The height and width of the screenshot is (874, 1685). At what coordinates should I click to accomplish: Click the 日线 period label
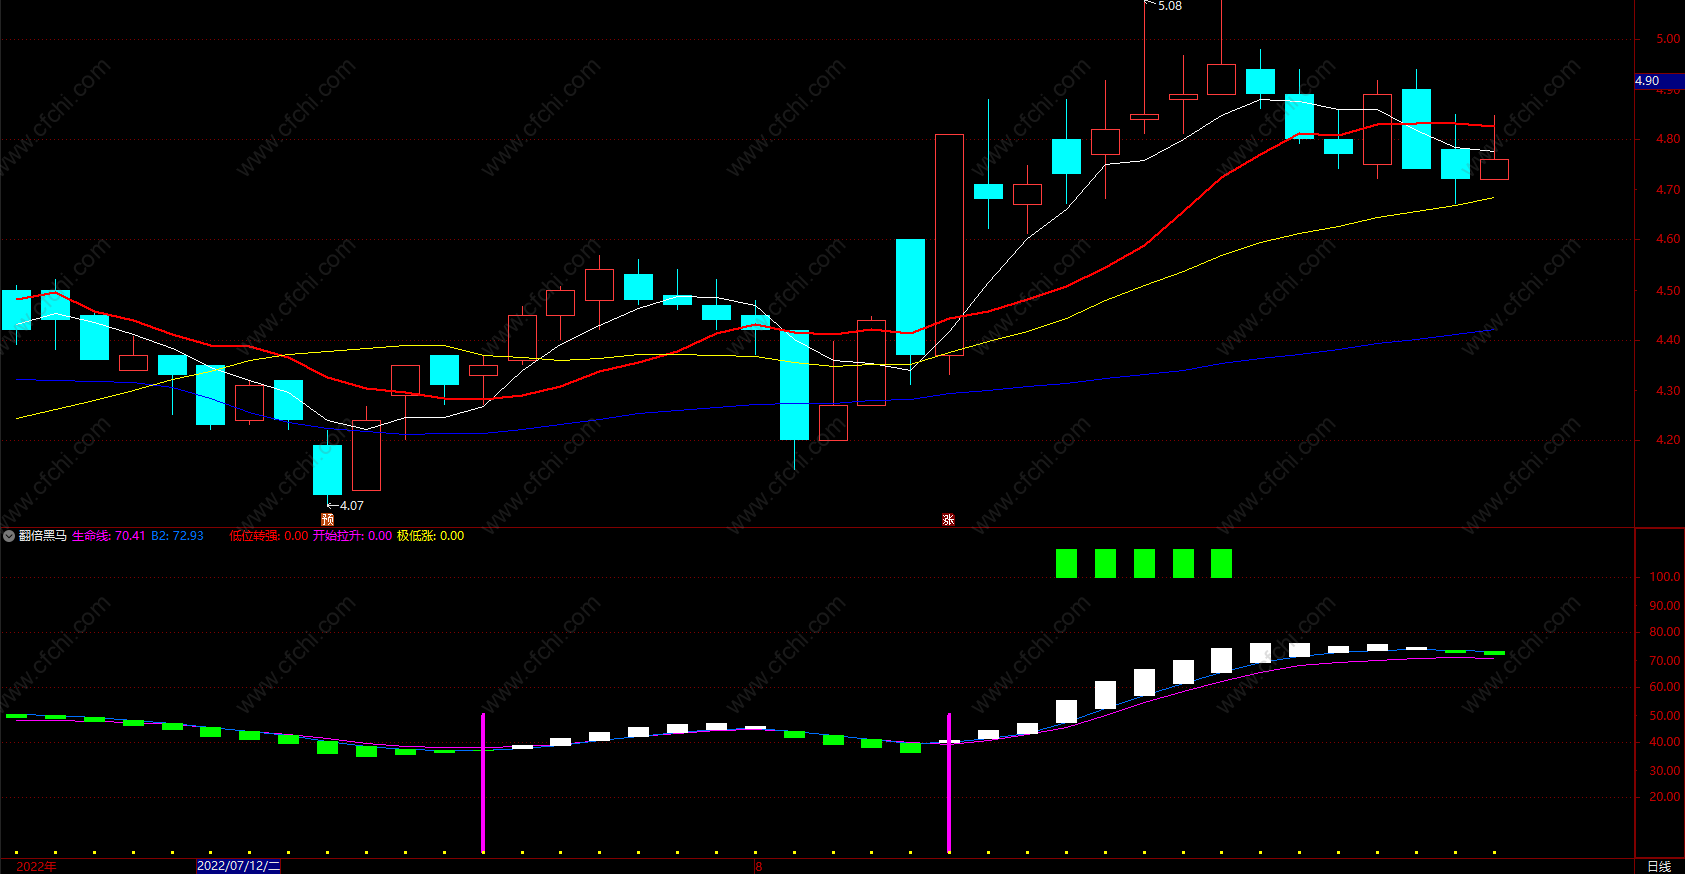point(1659,866)
